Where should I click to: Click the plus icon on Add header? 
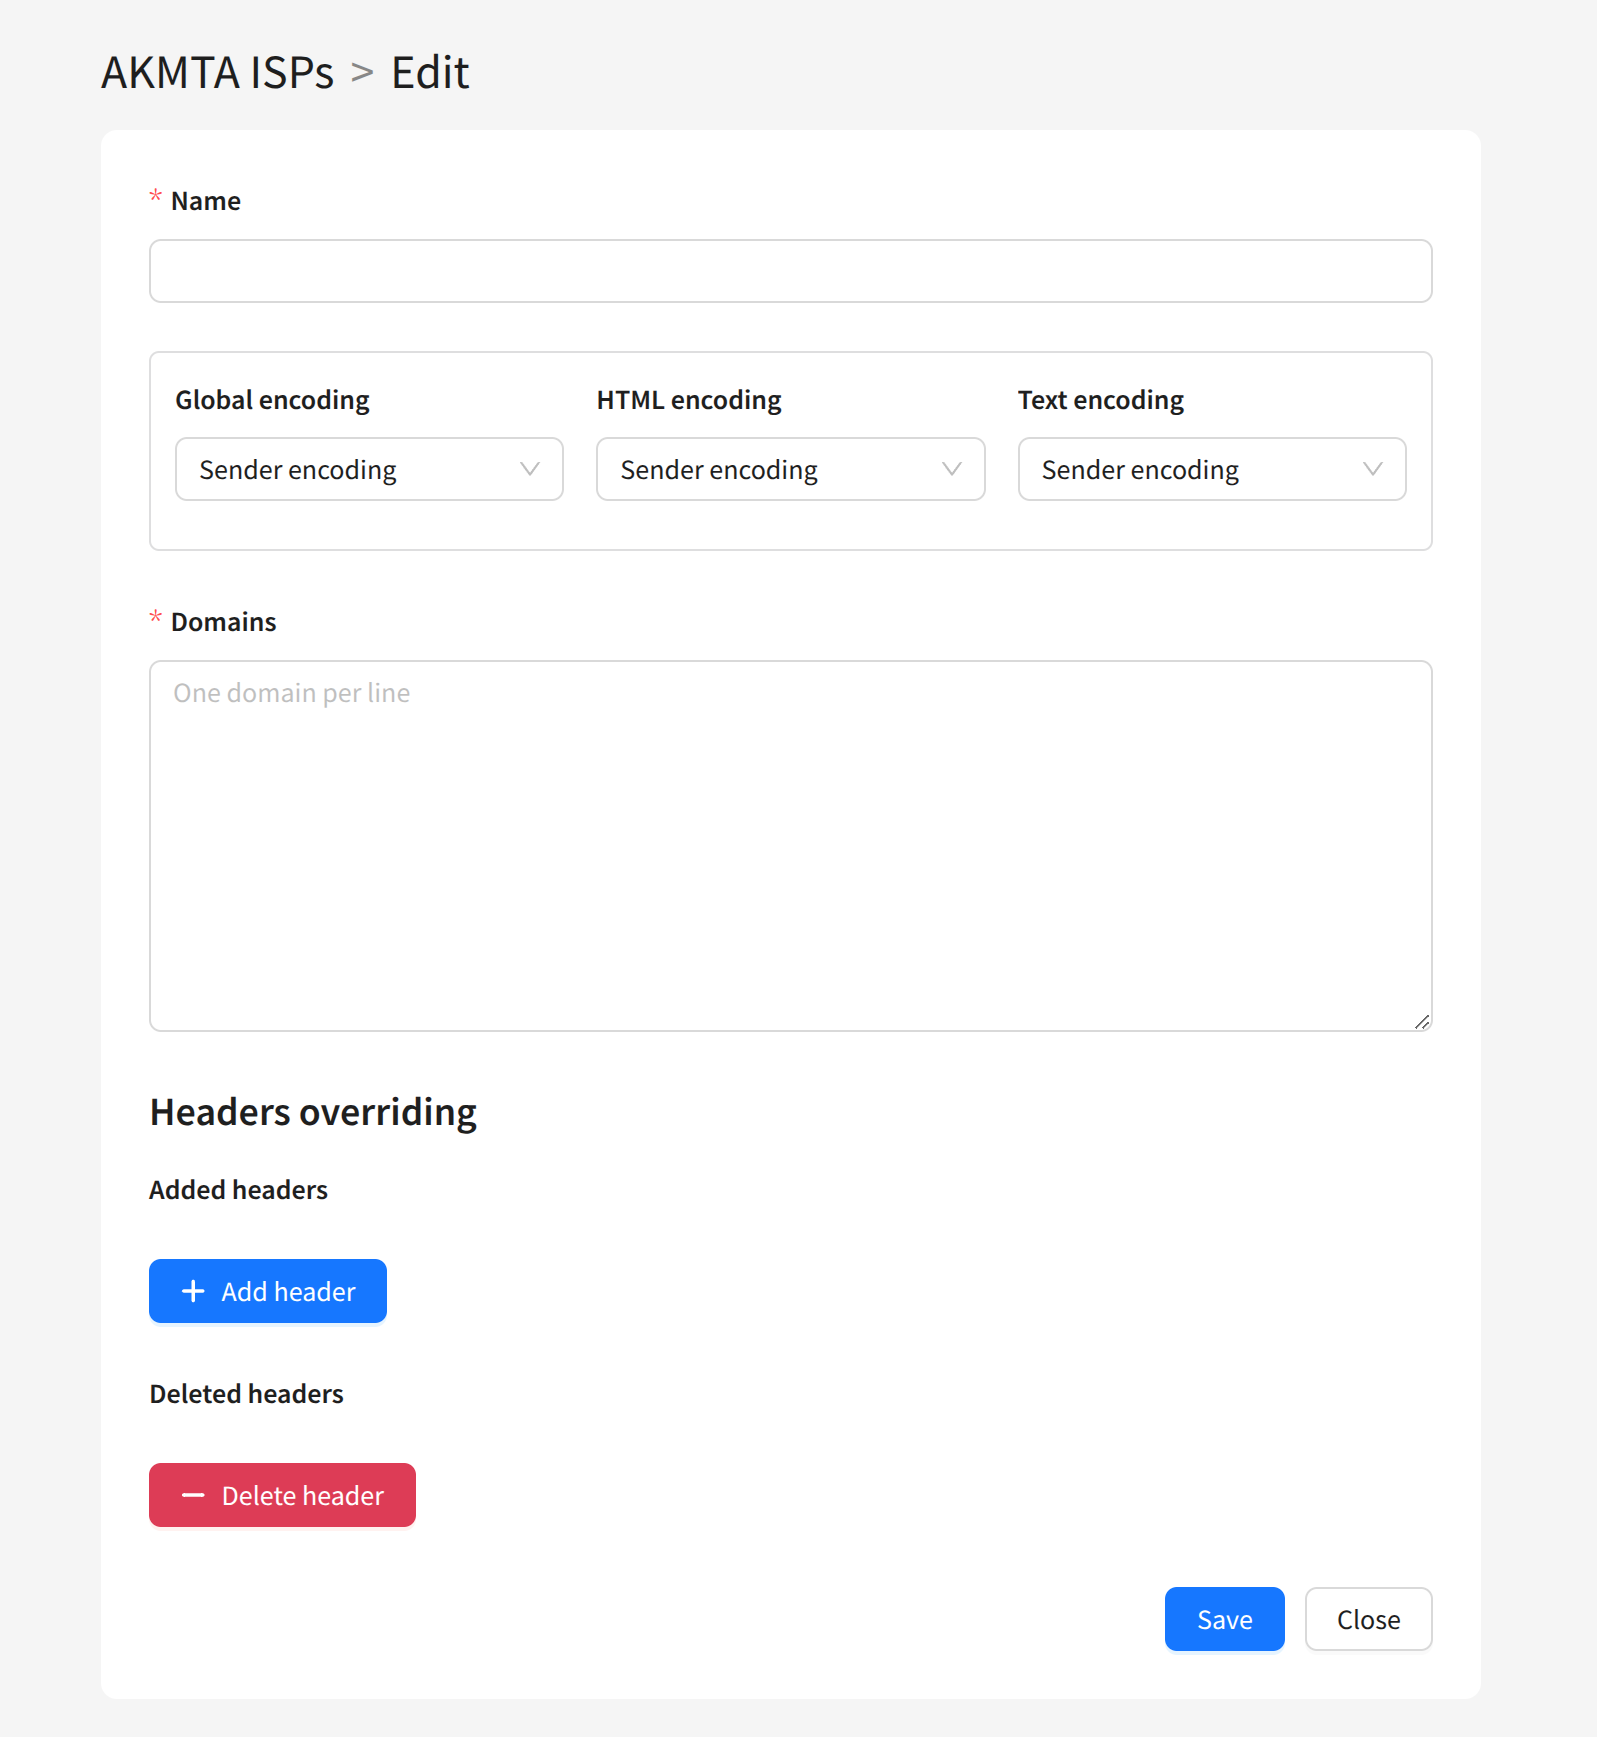pos(193,1291)
